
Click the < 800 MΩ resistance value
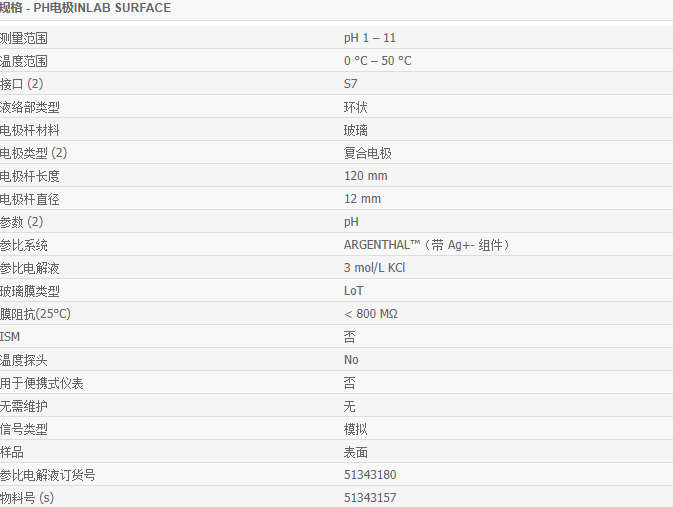(370, 314)
